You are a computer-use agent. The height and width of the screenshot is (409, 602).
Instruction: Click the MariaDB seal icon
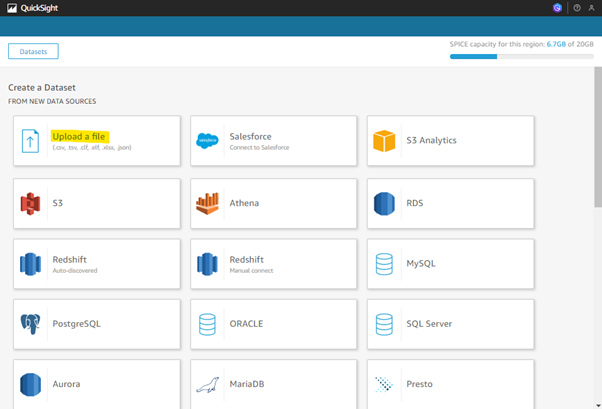(207, 385)
